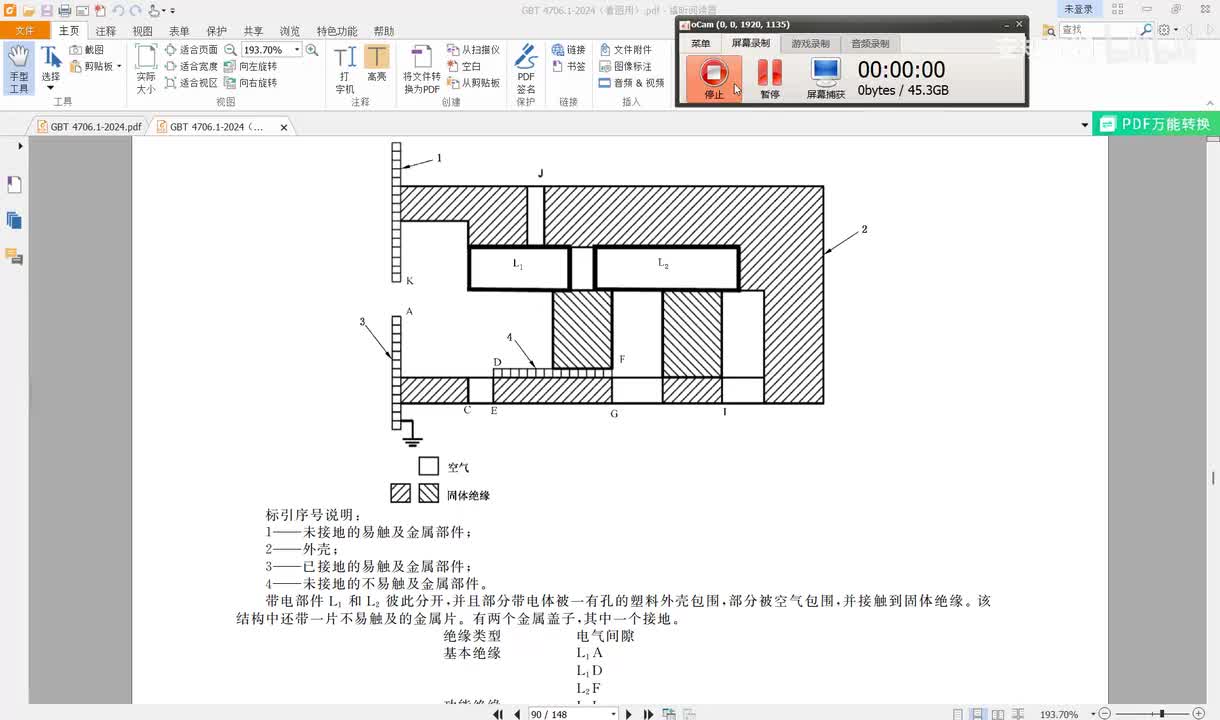Image resolution: width=1220 pixels, height=720 pixels.
Task: Create PDF from clipboard (从剪贴板)
Action: pos(473,83)
